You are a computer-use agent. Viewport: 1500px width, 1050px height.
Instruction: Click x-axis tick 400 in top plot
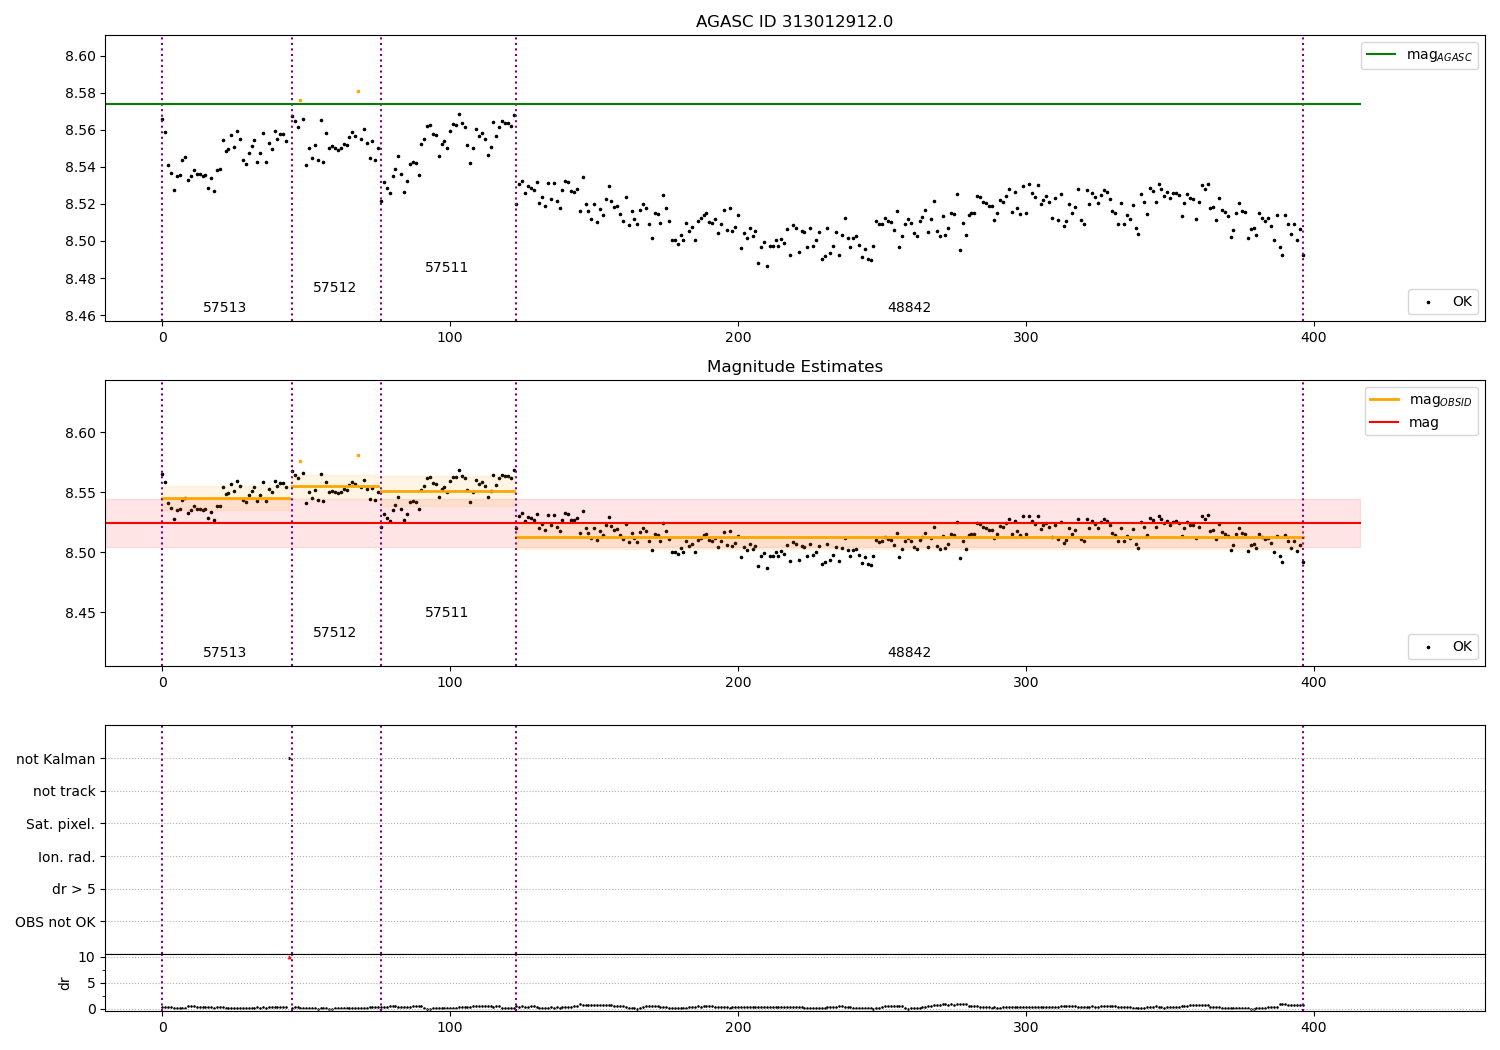point(1313,338)
